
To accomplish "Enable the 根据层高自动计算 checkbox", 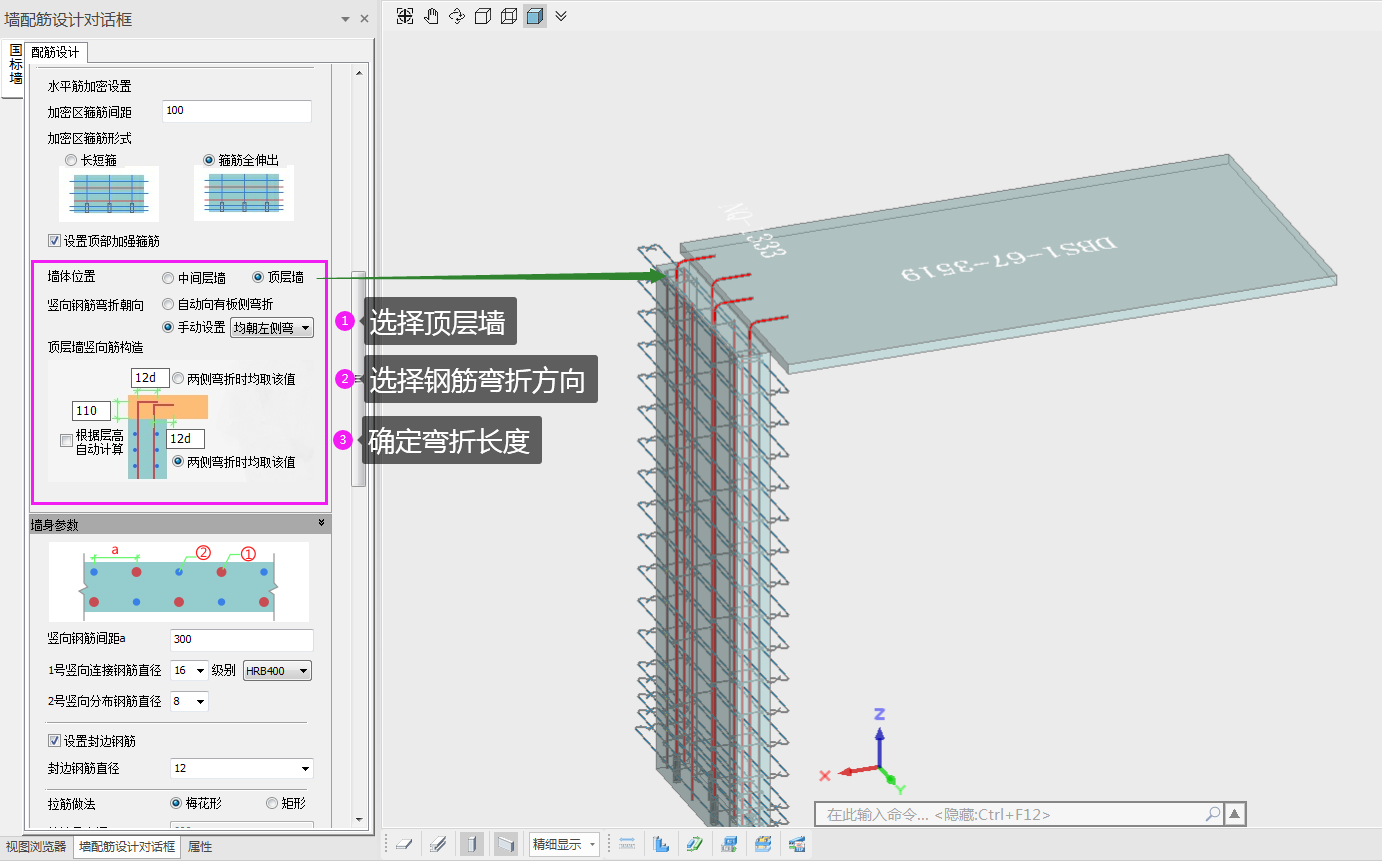I will coord(66,440).
